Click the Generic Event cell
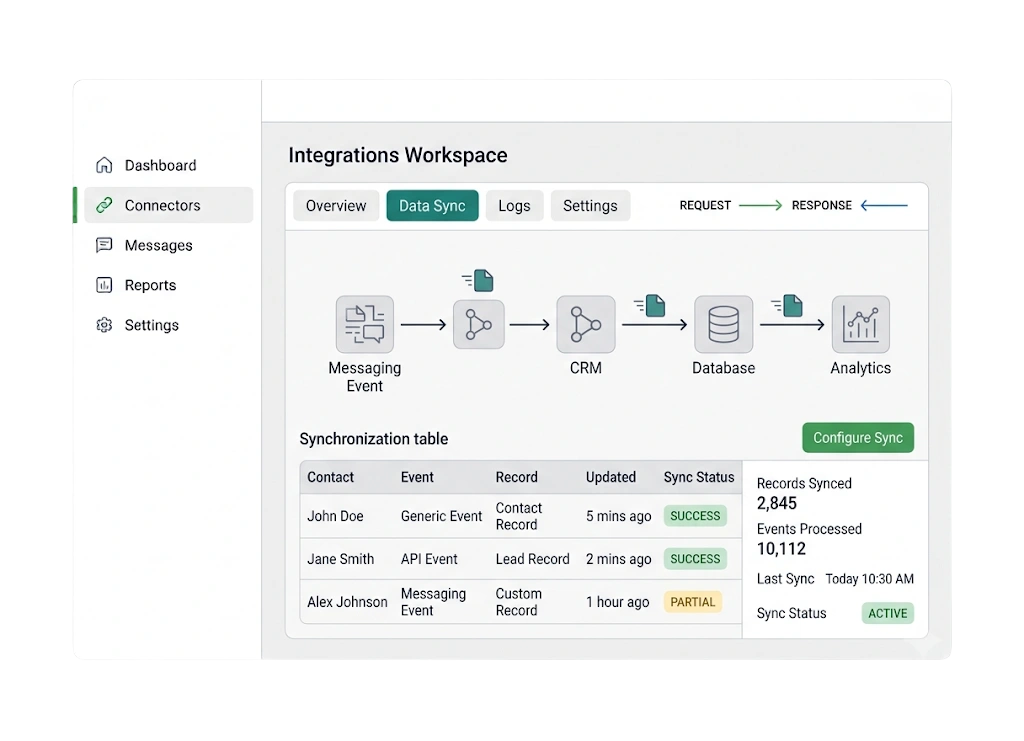The width and height of the screenshot is (1024, 741). pos(441,516)
